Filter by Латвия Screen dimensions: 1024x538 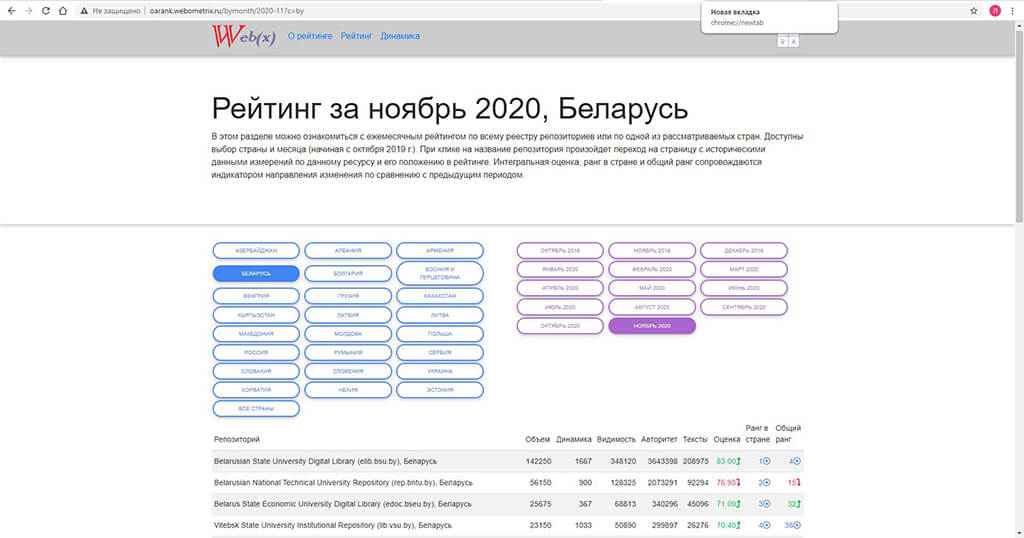(348, 315)
